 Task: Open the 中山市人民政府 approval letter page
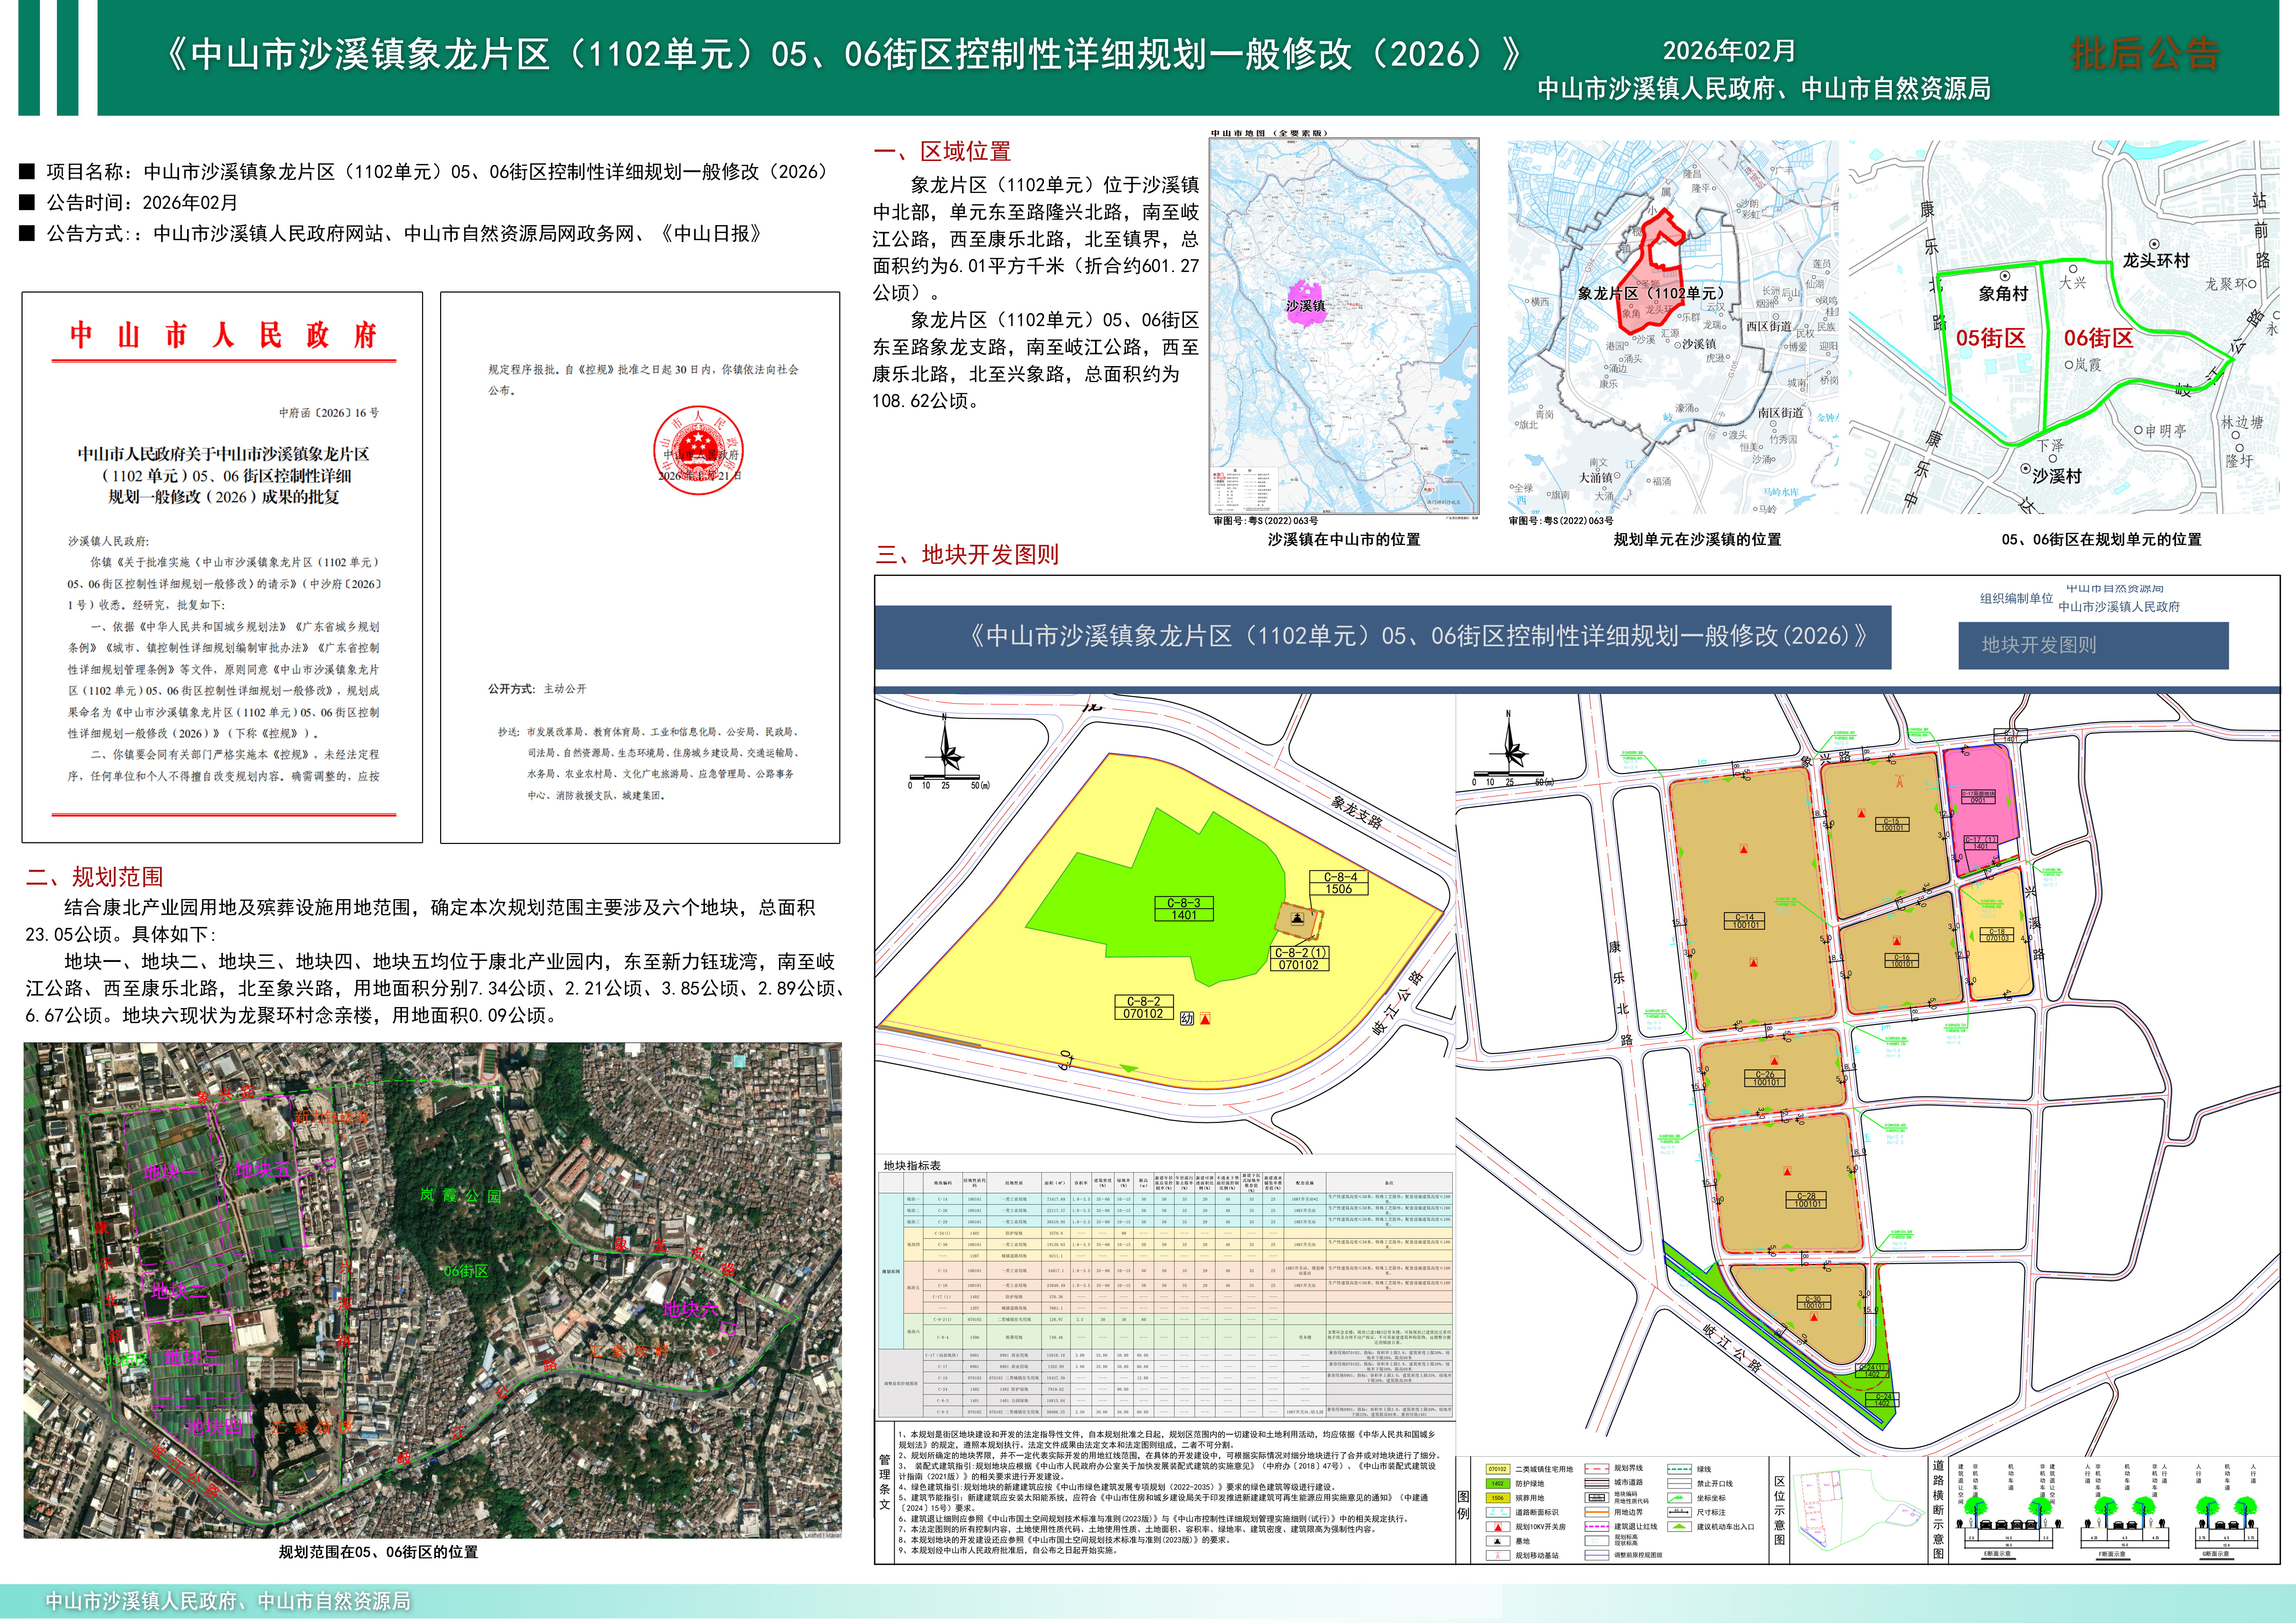(222, 567)
